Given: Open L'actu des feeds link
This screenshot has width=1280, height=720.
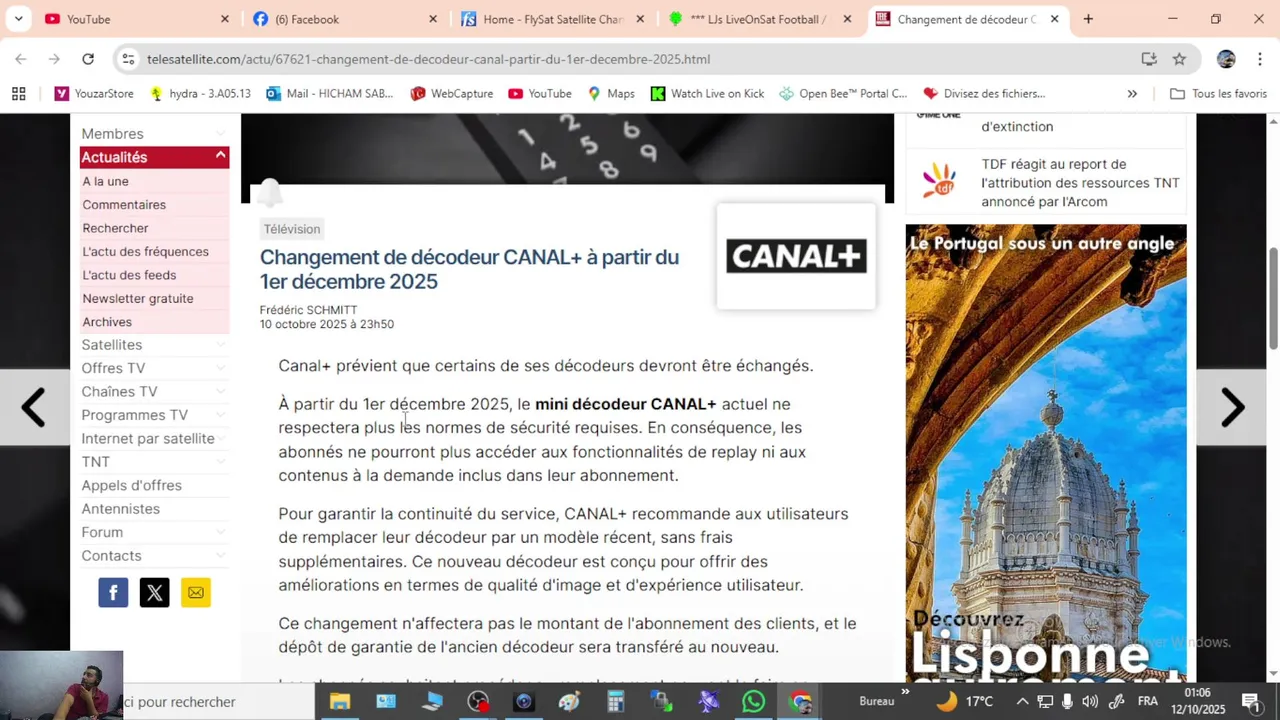Looking at the screenshot, I should pyautogui.click(x=129, y=275).
